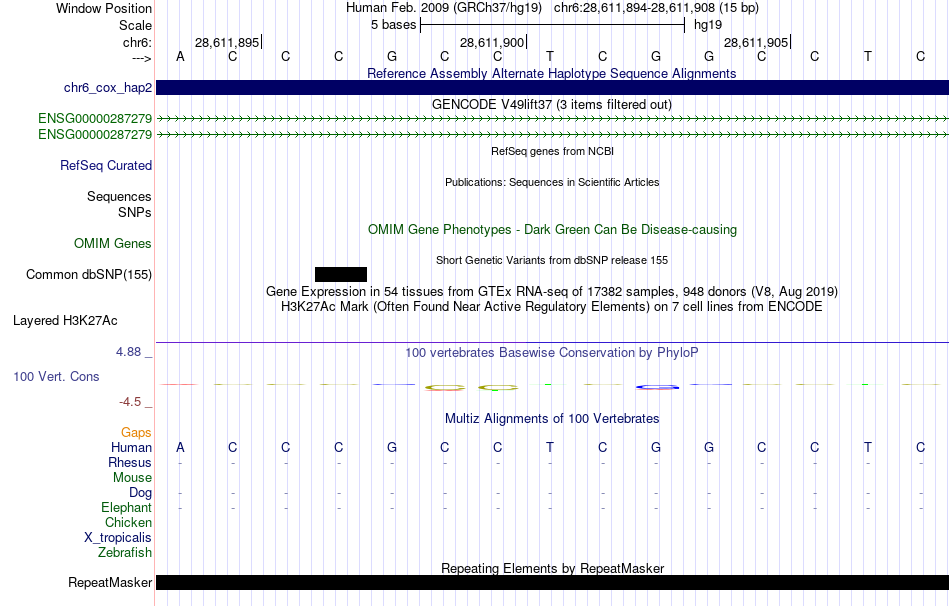Click the RepeatMasker track label

tap(110, 582)
